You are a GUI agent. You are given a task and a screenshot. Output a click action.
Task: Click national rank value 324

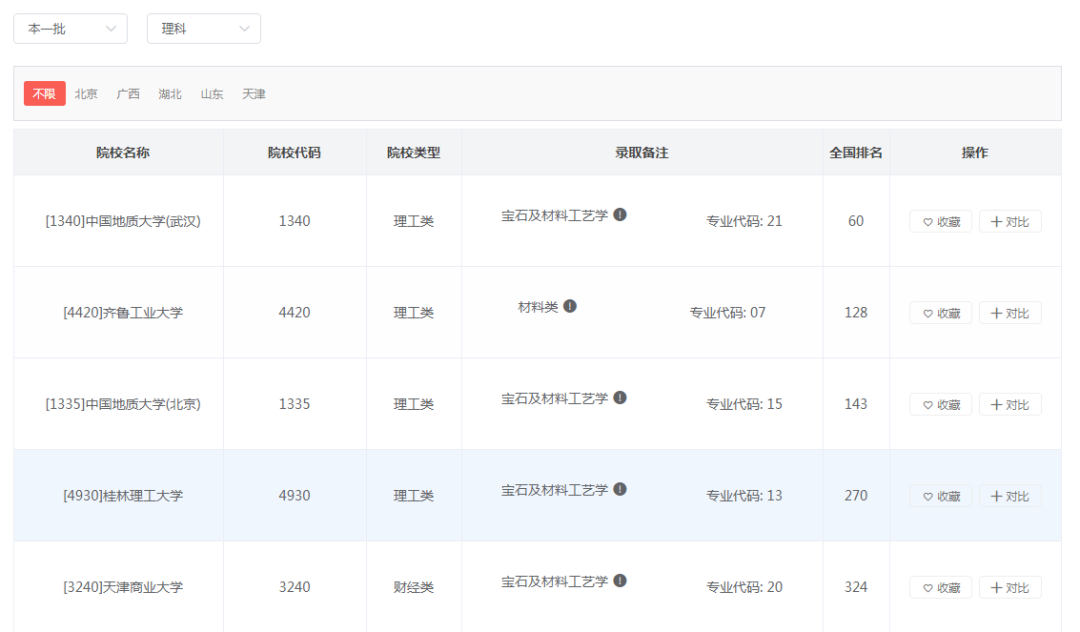(x=855, y=587)
